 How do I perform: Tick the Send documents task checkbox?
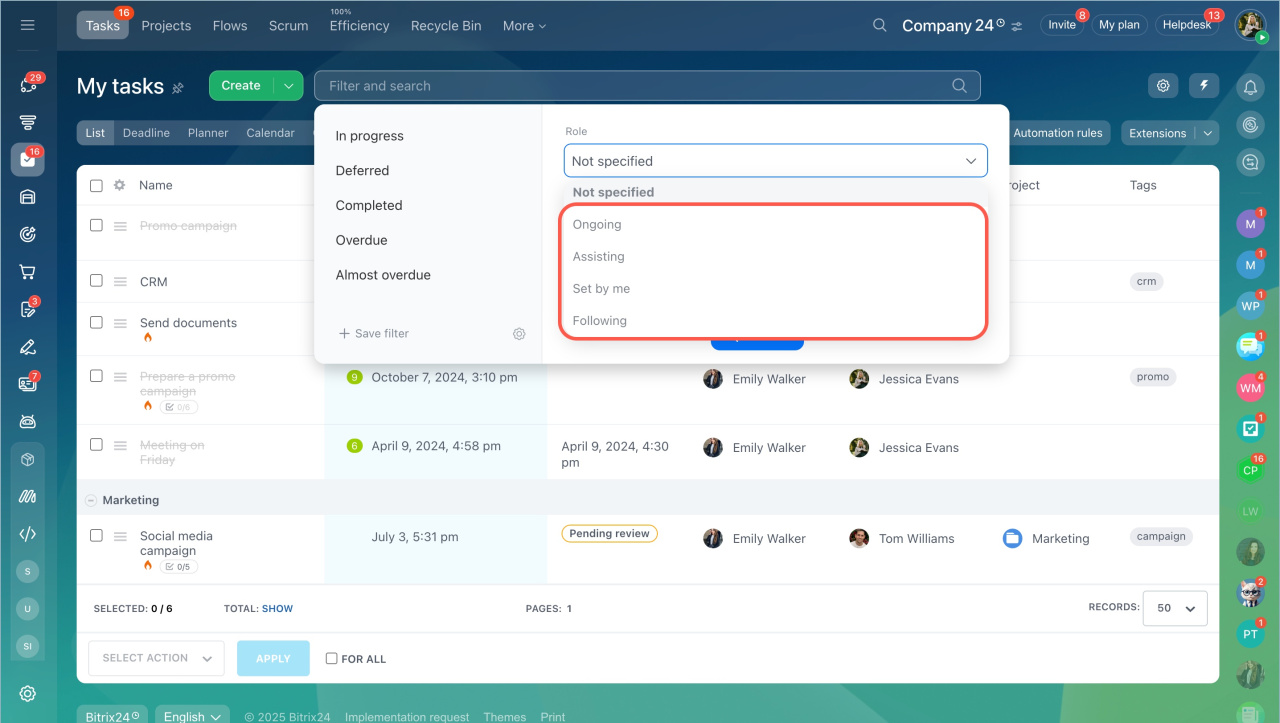(x=96, y=322)
